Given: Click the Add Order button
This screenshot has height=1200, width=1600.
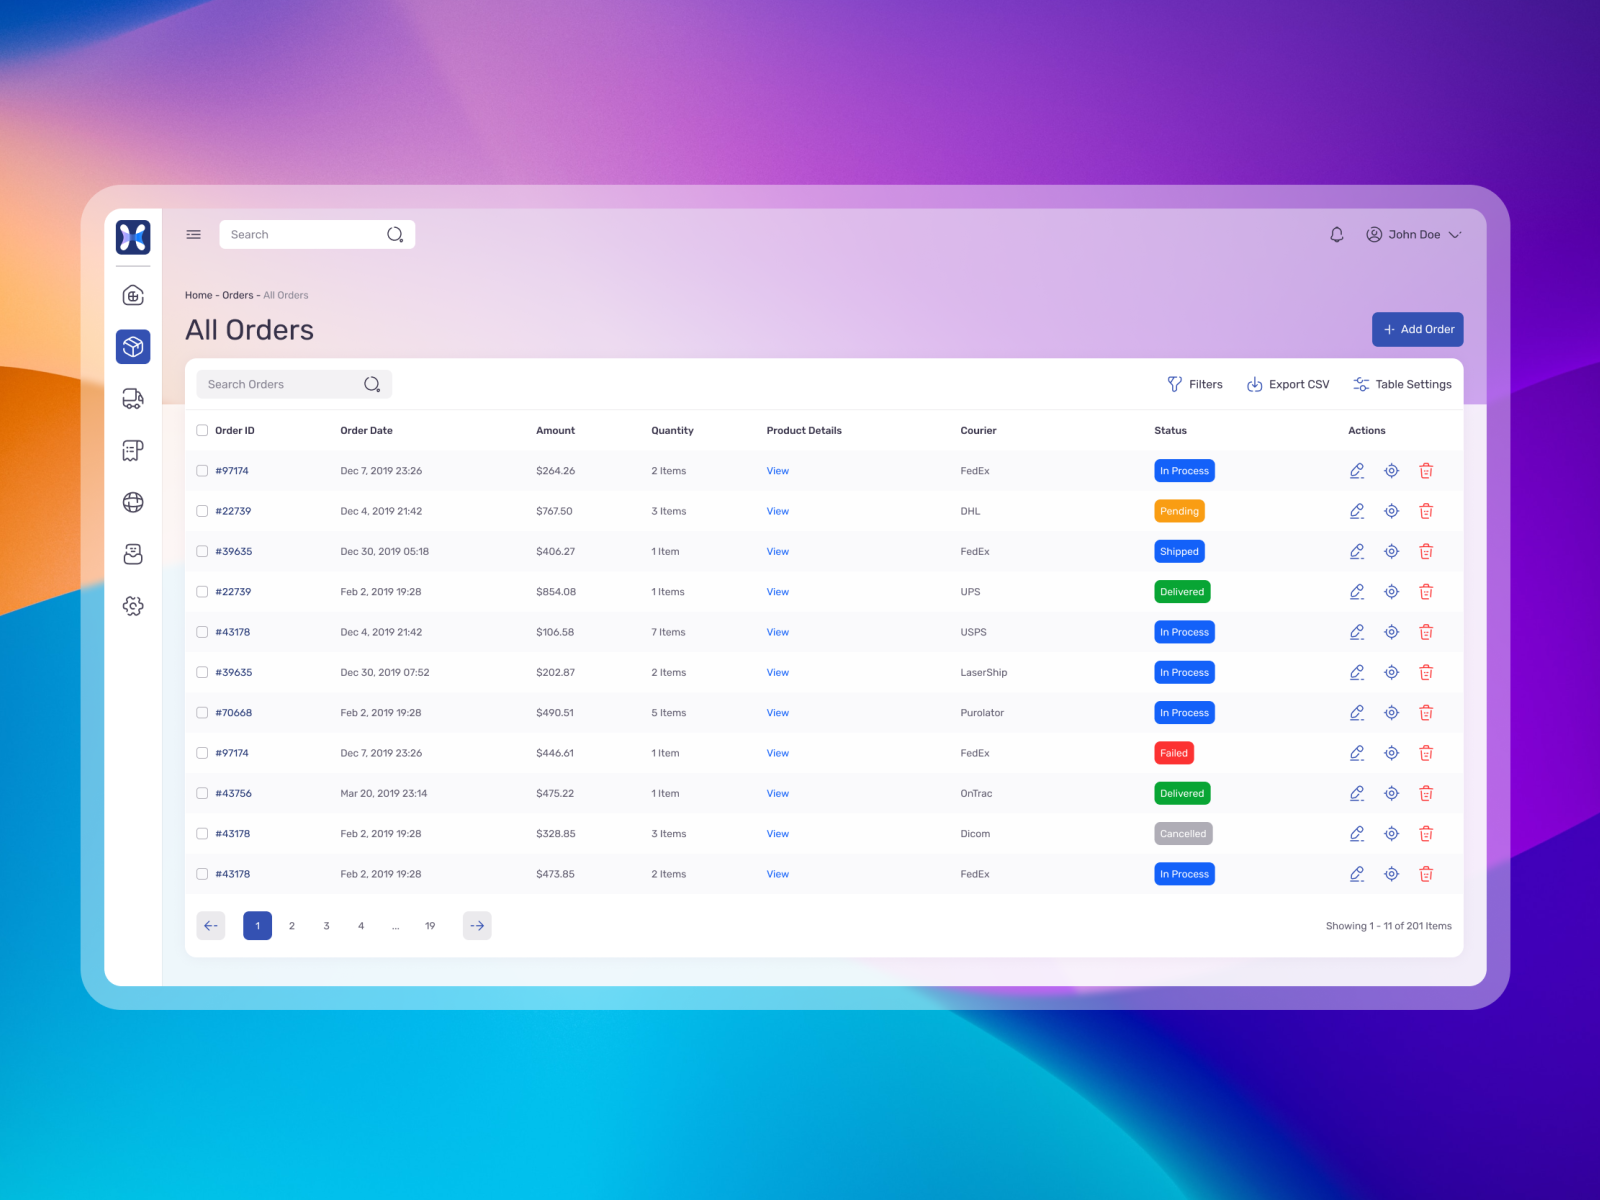Looking at the screenshot, I should pos(1417,329).
